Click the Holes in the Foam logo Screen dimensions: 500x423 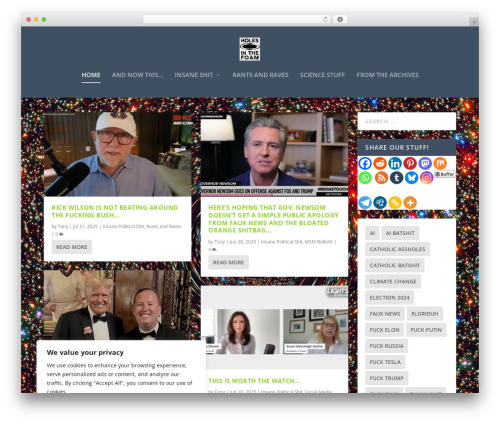tap(250, 49)
